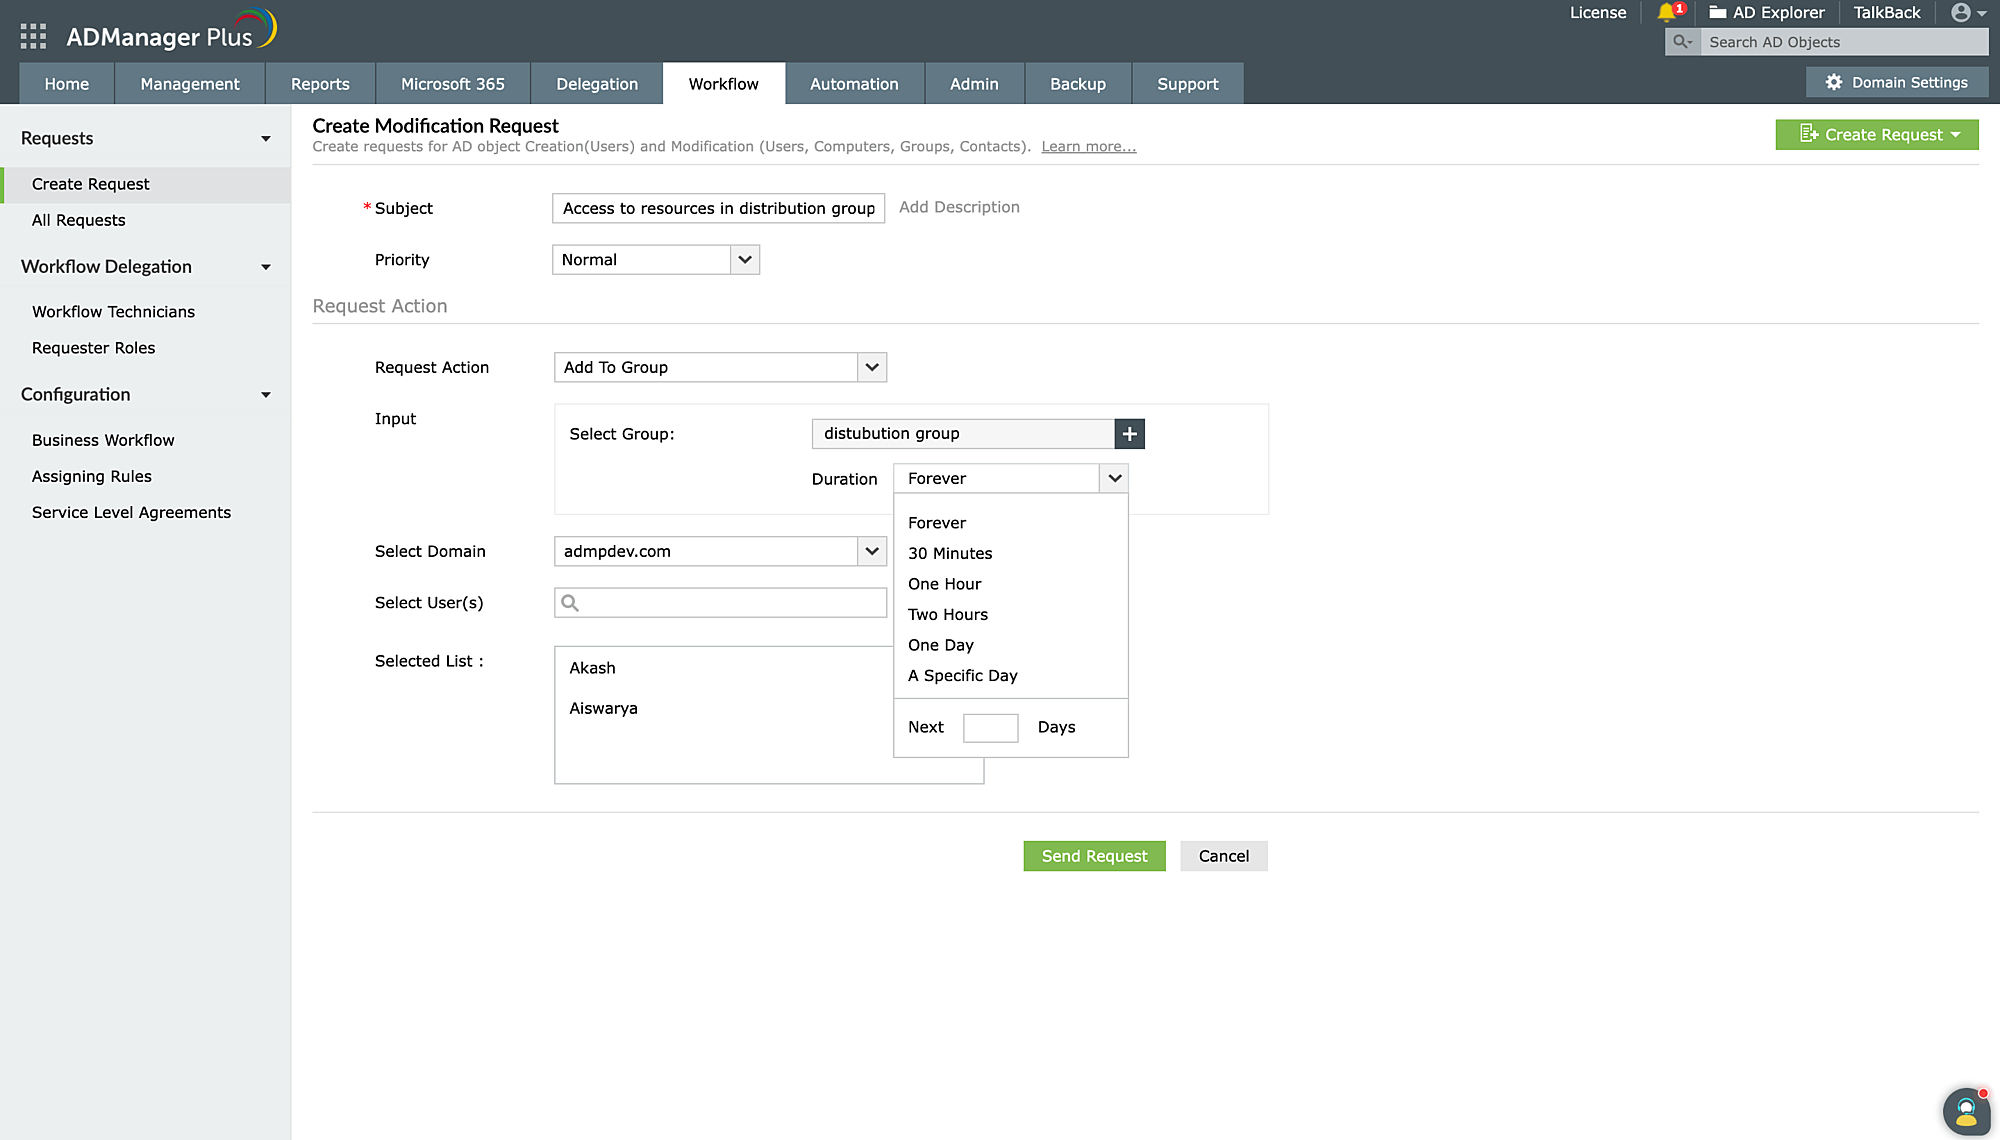Click the notification bell icon
The height and width of the screenshot is (1140, 2000).
1666,13
